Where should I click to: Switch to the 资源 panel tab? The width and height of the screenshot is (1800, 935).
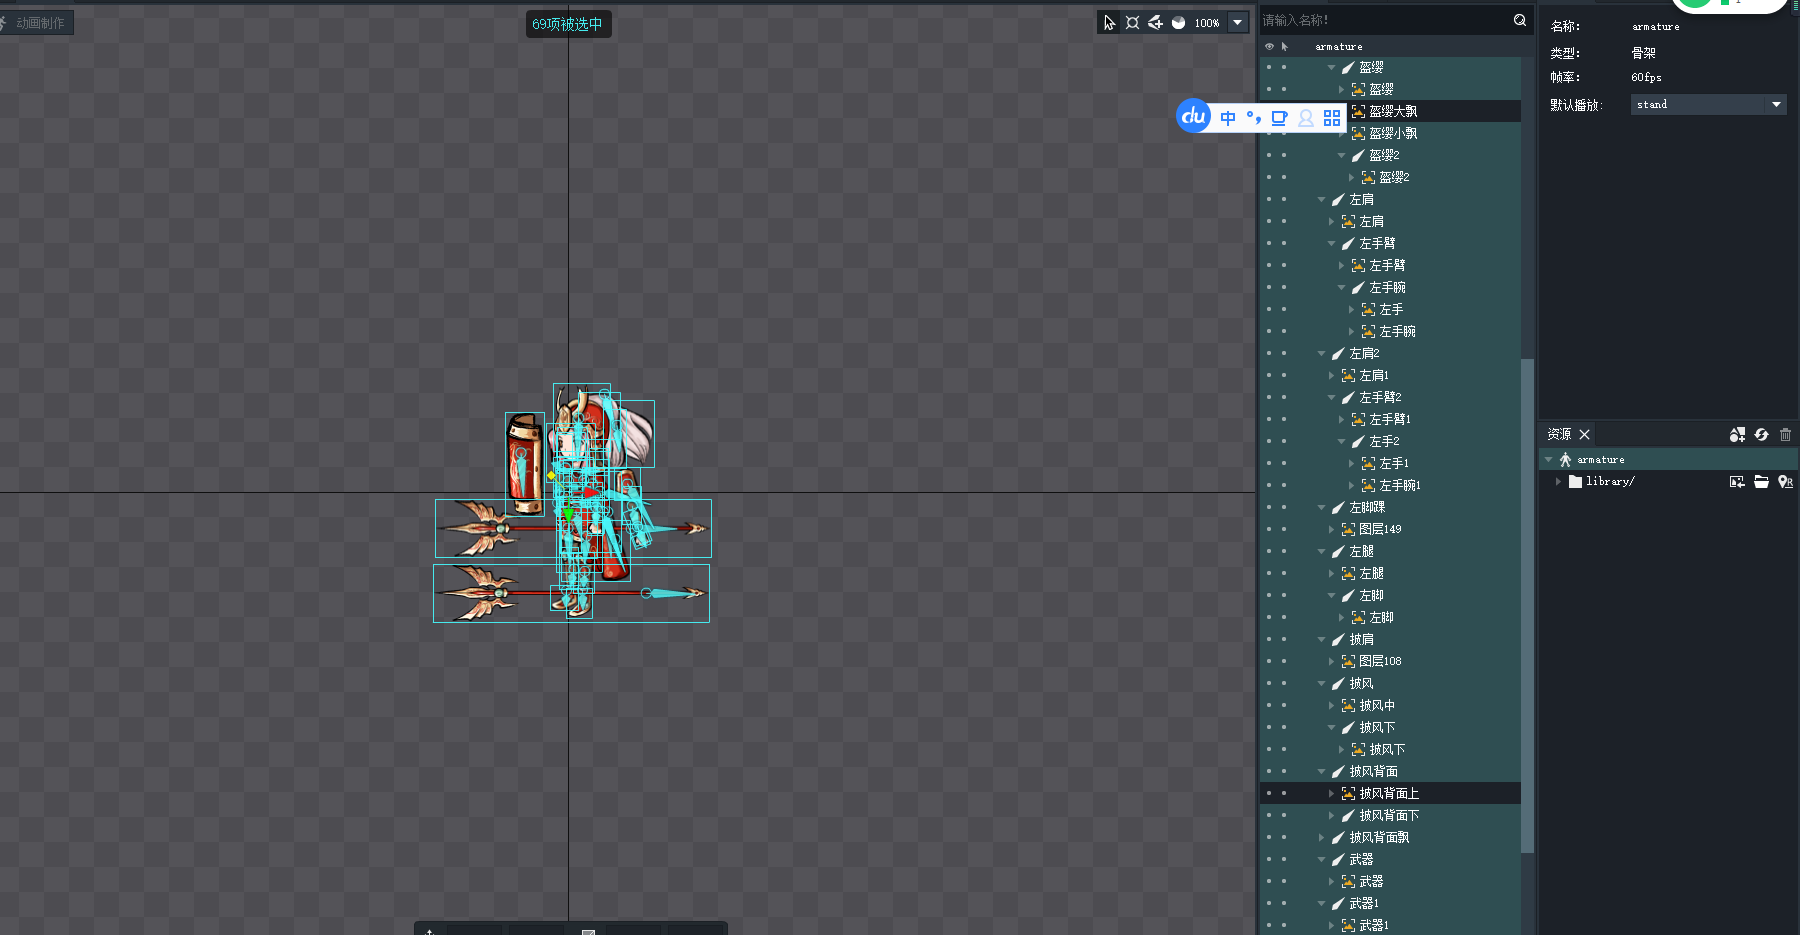[x=1559, y=434]
